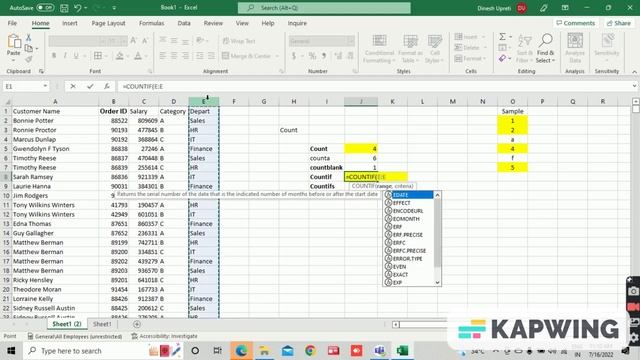
Task: Open the View tab
Action: (x=242, y=23)
